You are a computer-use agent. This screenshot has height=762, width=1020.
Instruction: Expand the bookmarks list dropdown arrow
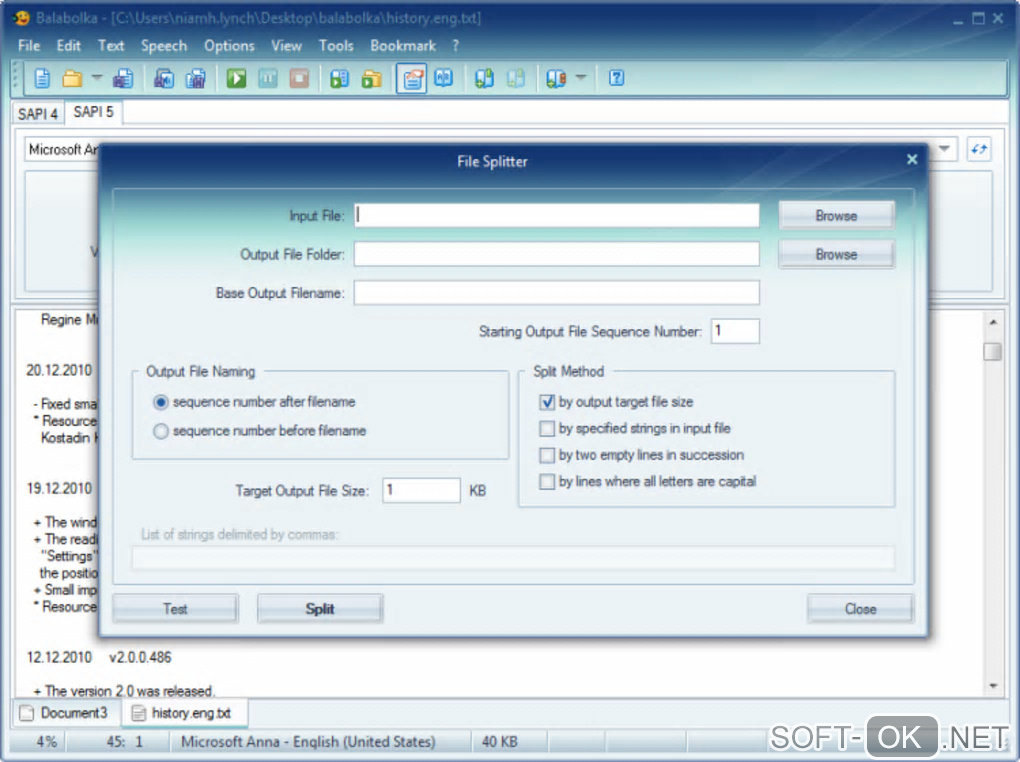coord(582,77)
